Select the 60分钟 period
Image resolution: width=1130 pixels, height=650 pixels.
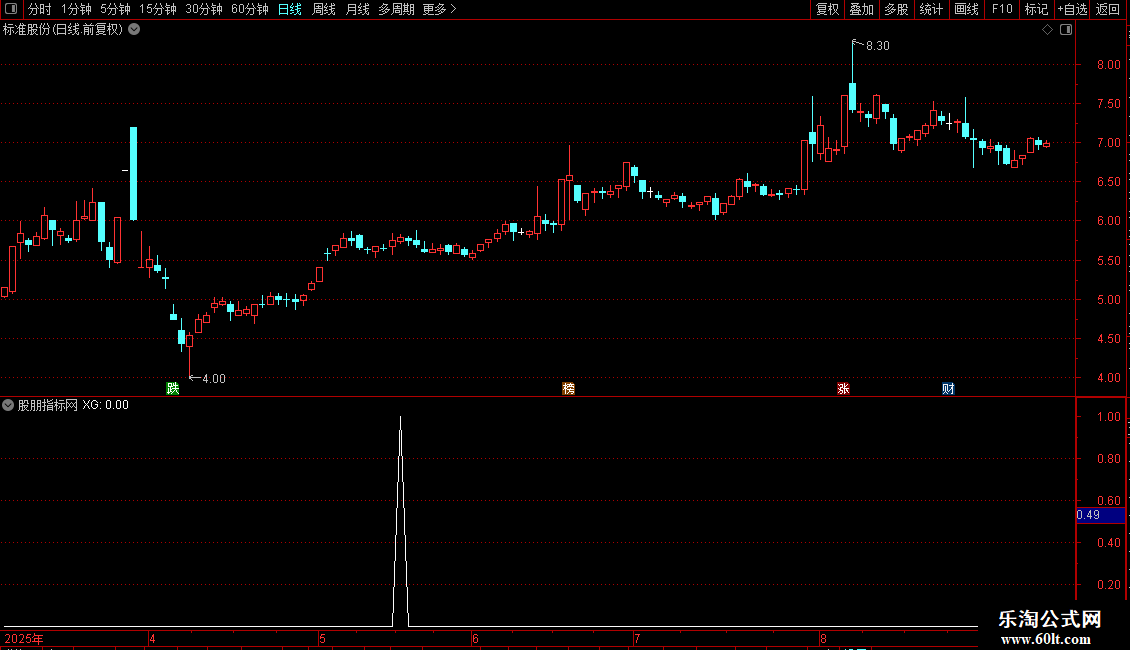point(250,9)
